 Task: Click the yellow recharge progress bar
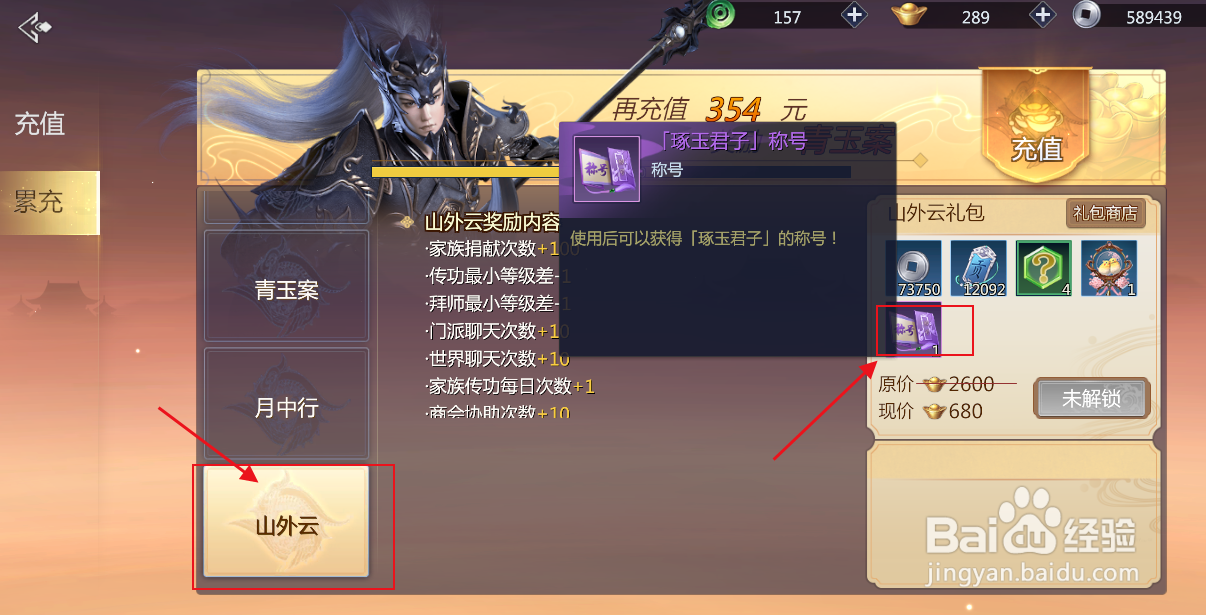pyautogui.click(x=465, y=172)
